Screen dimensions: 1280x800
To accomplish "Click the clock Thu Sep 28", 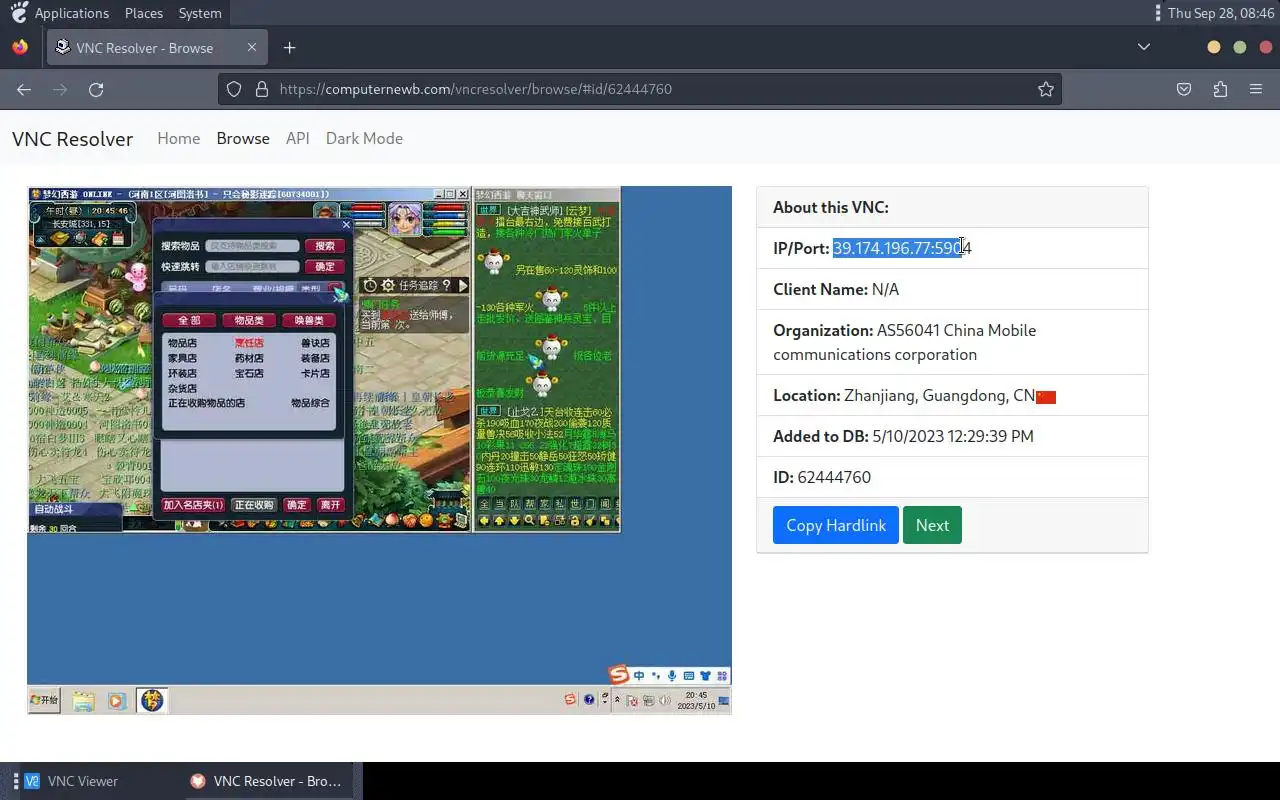I will pyautogui.click(x=1221, y=13).
